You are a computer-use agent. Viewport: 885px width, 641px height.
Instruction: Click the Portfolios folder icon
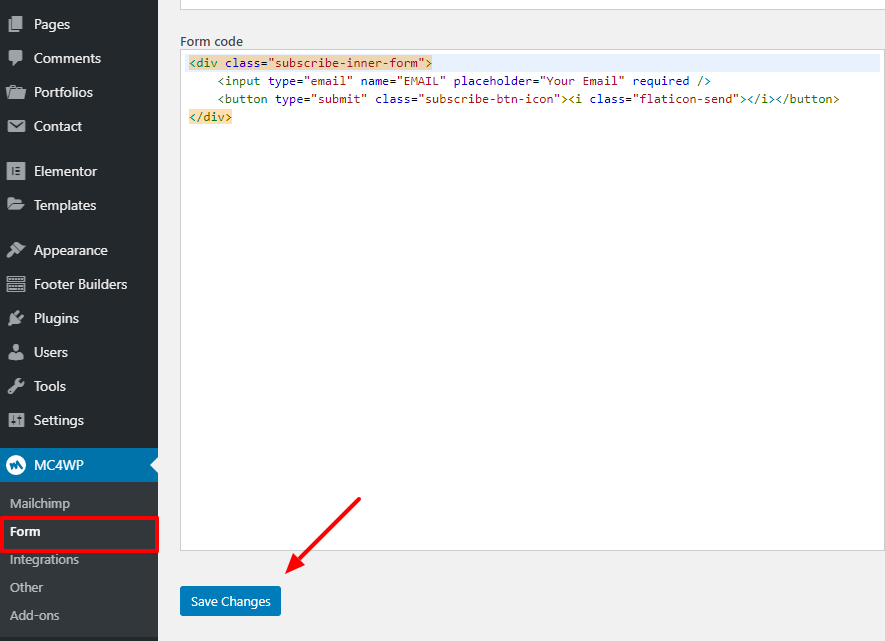click(16, 92)
